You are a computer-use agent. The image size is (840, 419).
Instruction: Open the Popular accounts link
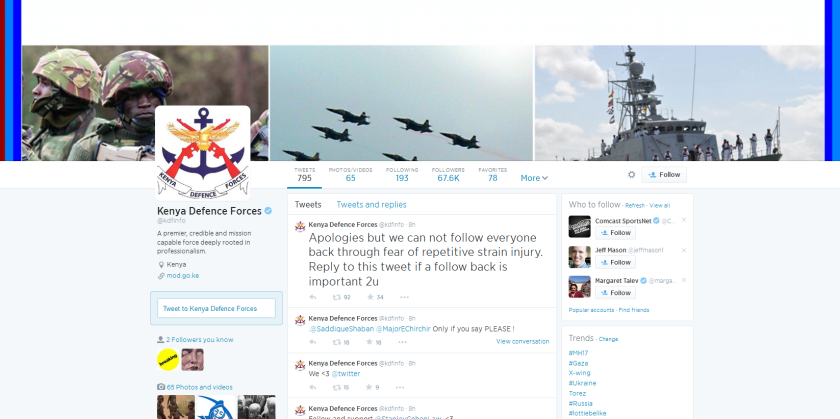[x=591, y=310]
